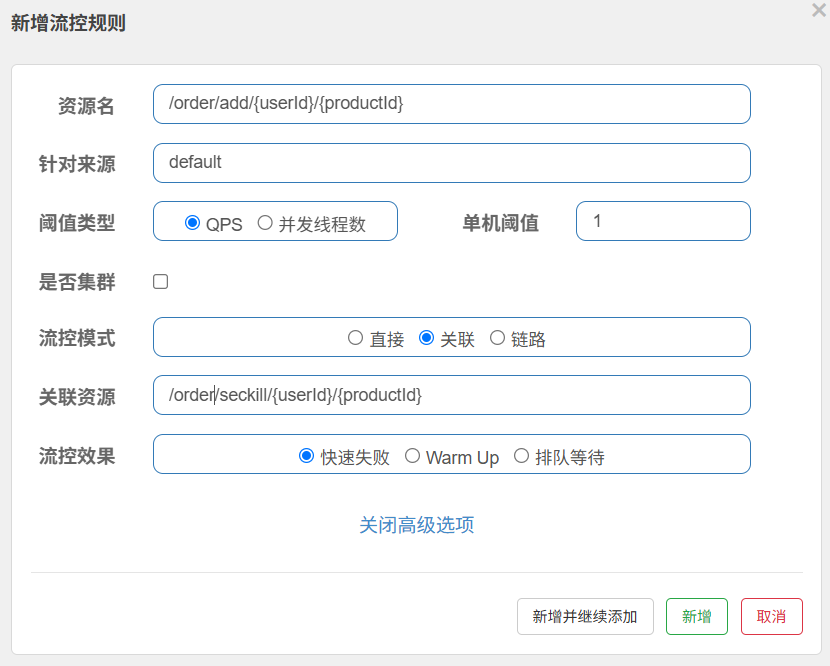Close the 新增流控规则 dialog with X
The image size is (830, 666).
818,10
